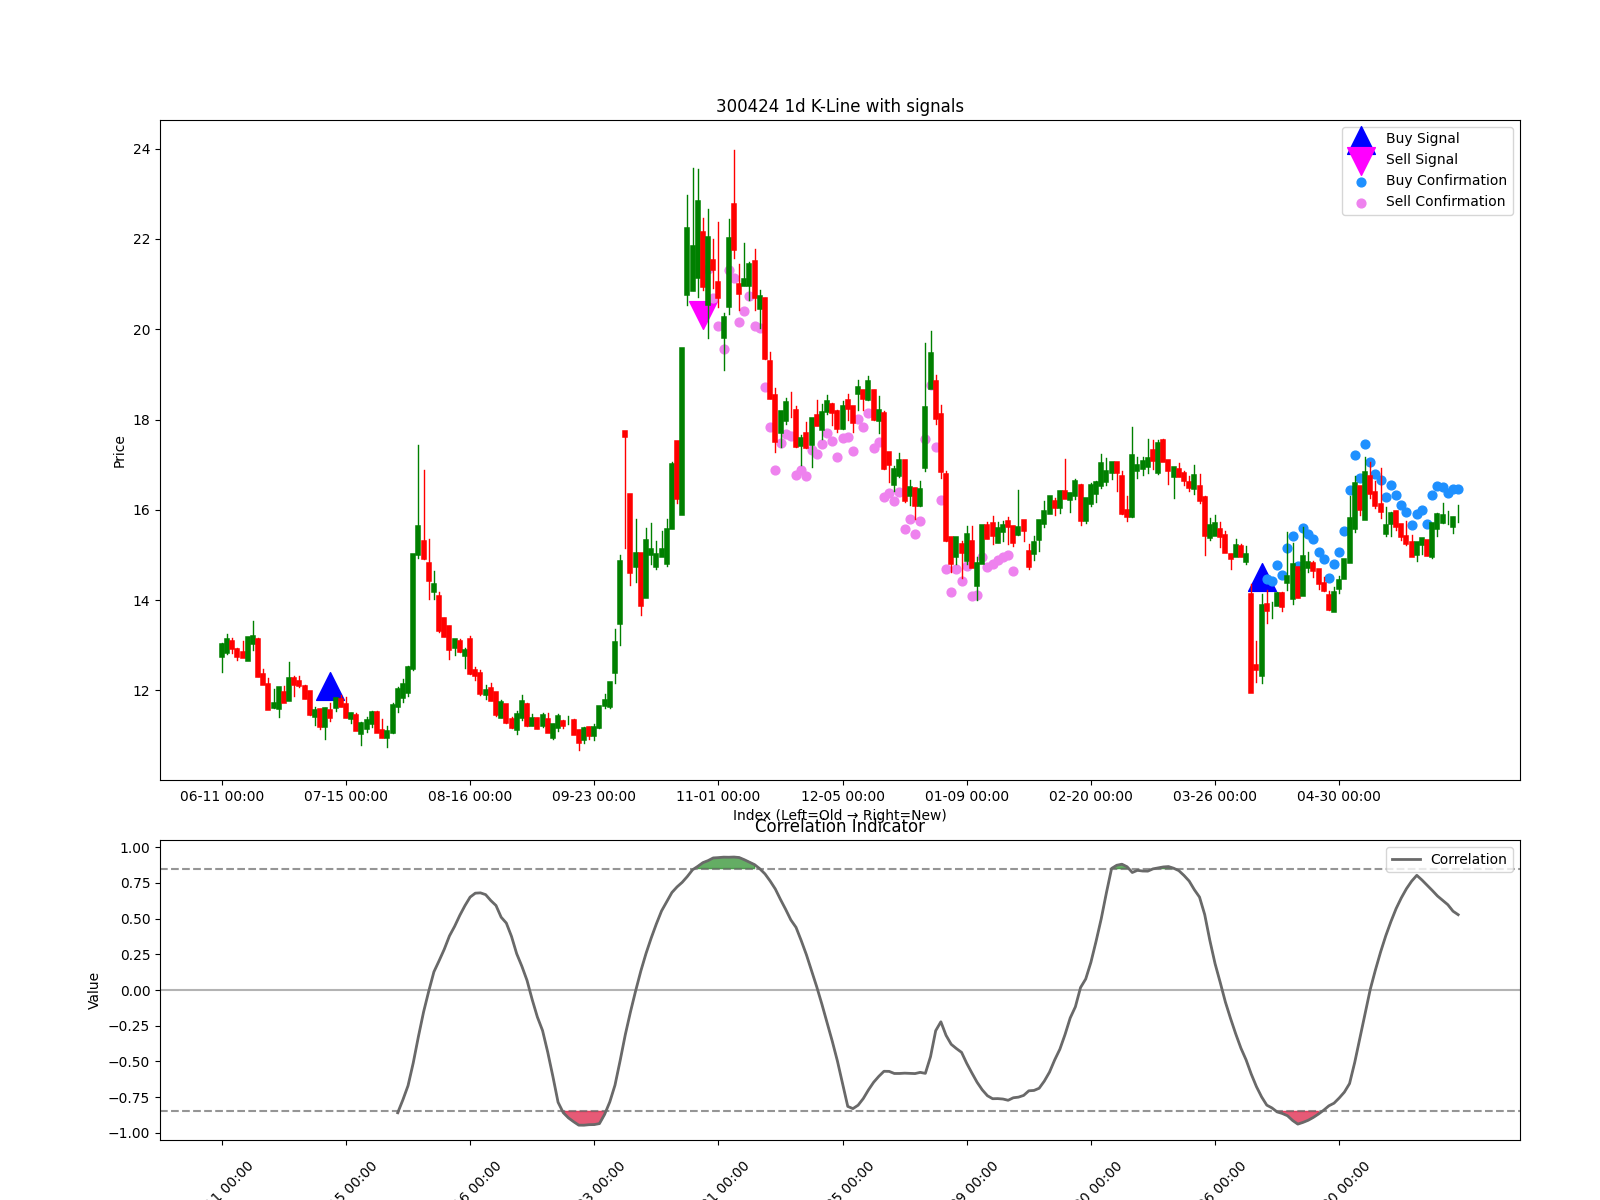The height and width of the screenshot is (1200, 1600).
Task: Click the correlation tick label '1.00'
Action: 135,848
